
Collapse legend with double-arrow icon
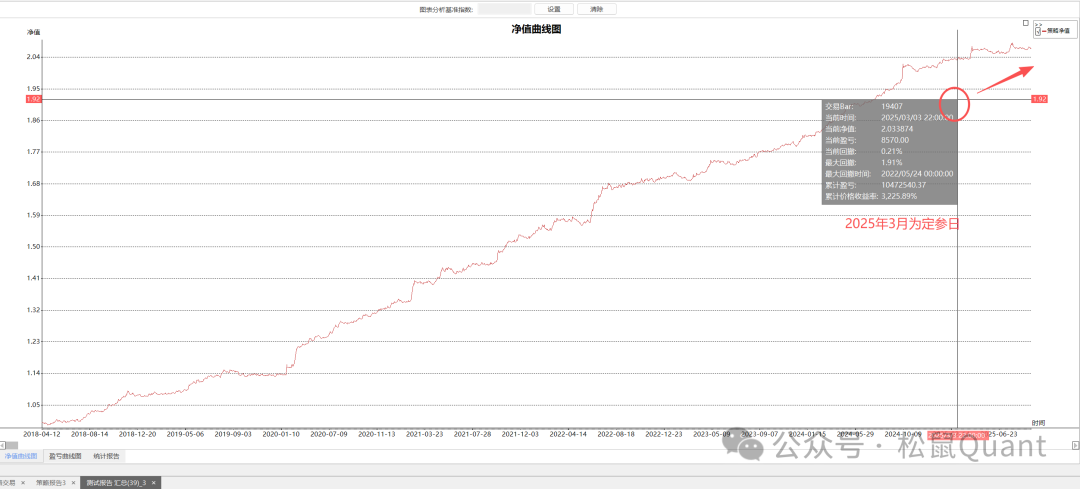pos(1038,24)
